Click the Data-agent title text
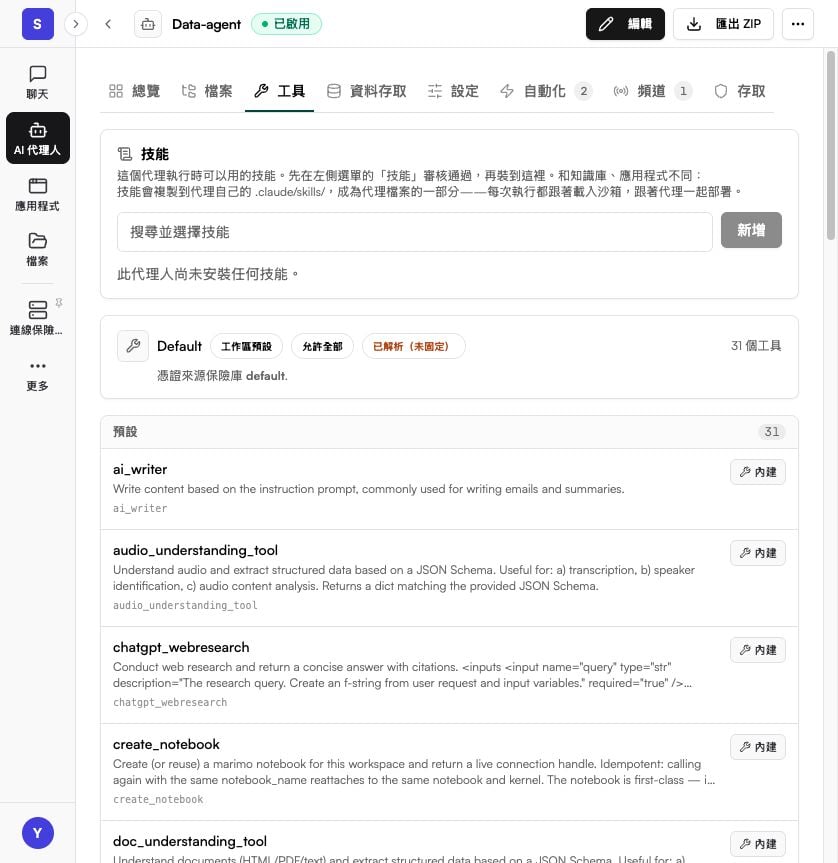Viewport: 838px width, 863px height. tap(206, 24)
